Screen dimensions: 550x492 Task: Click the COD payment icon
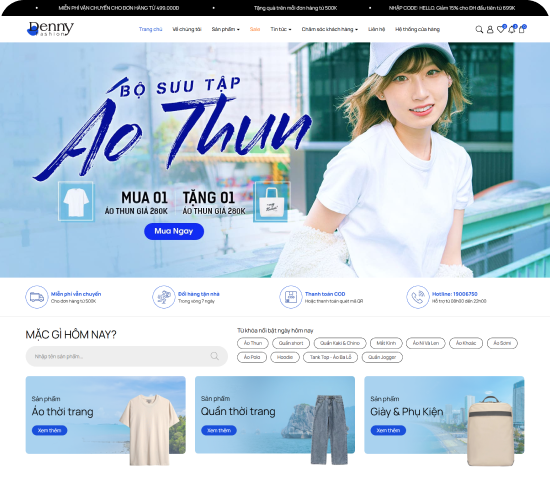(290, 297)
